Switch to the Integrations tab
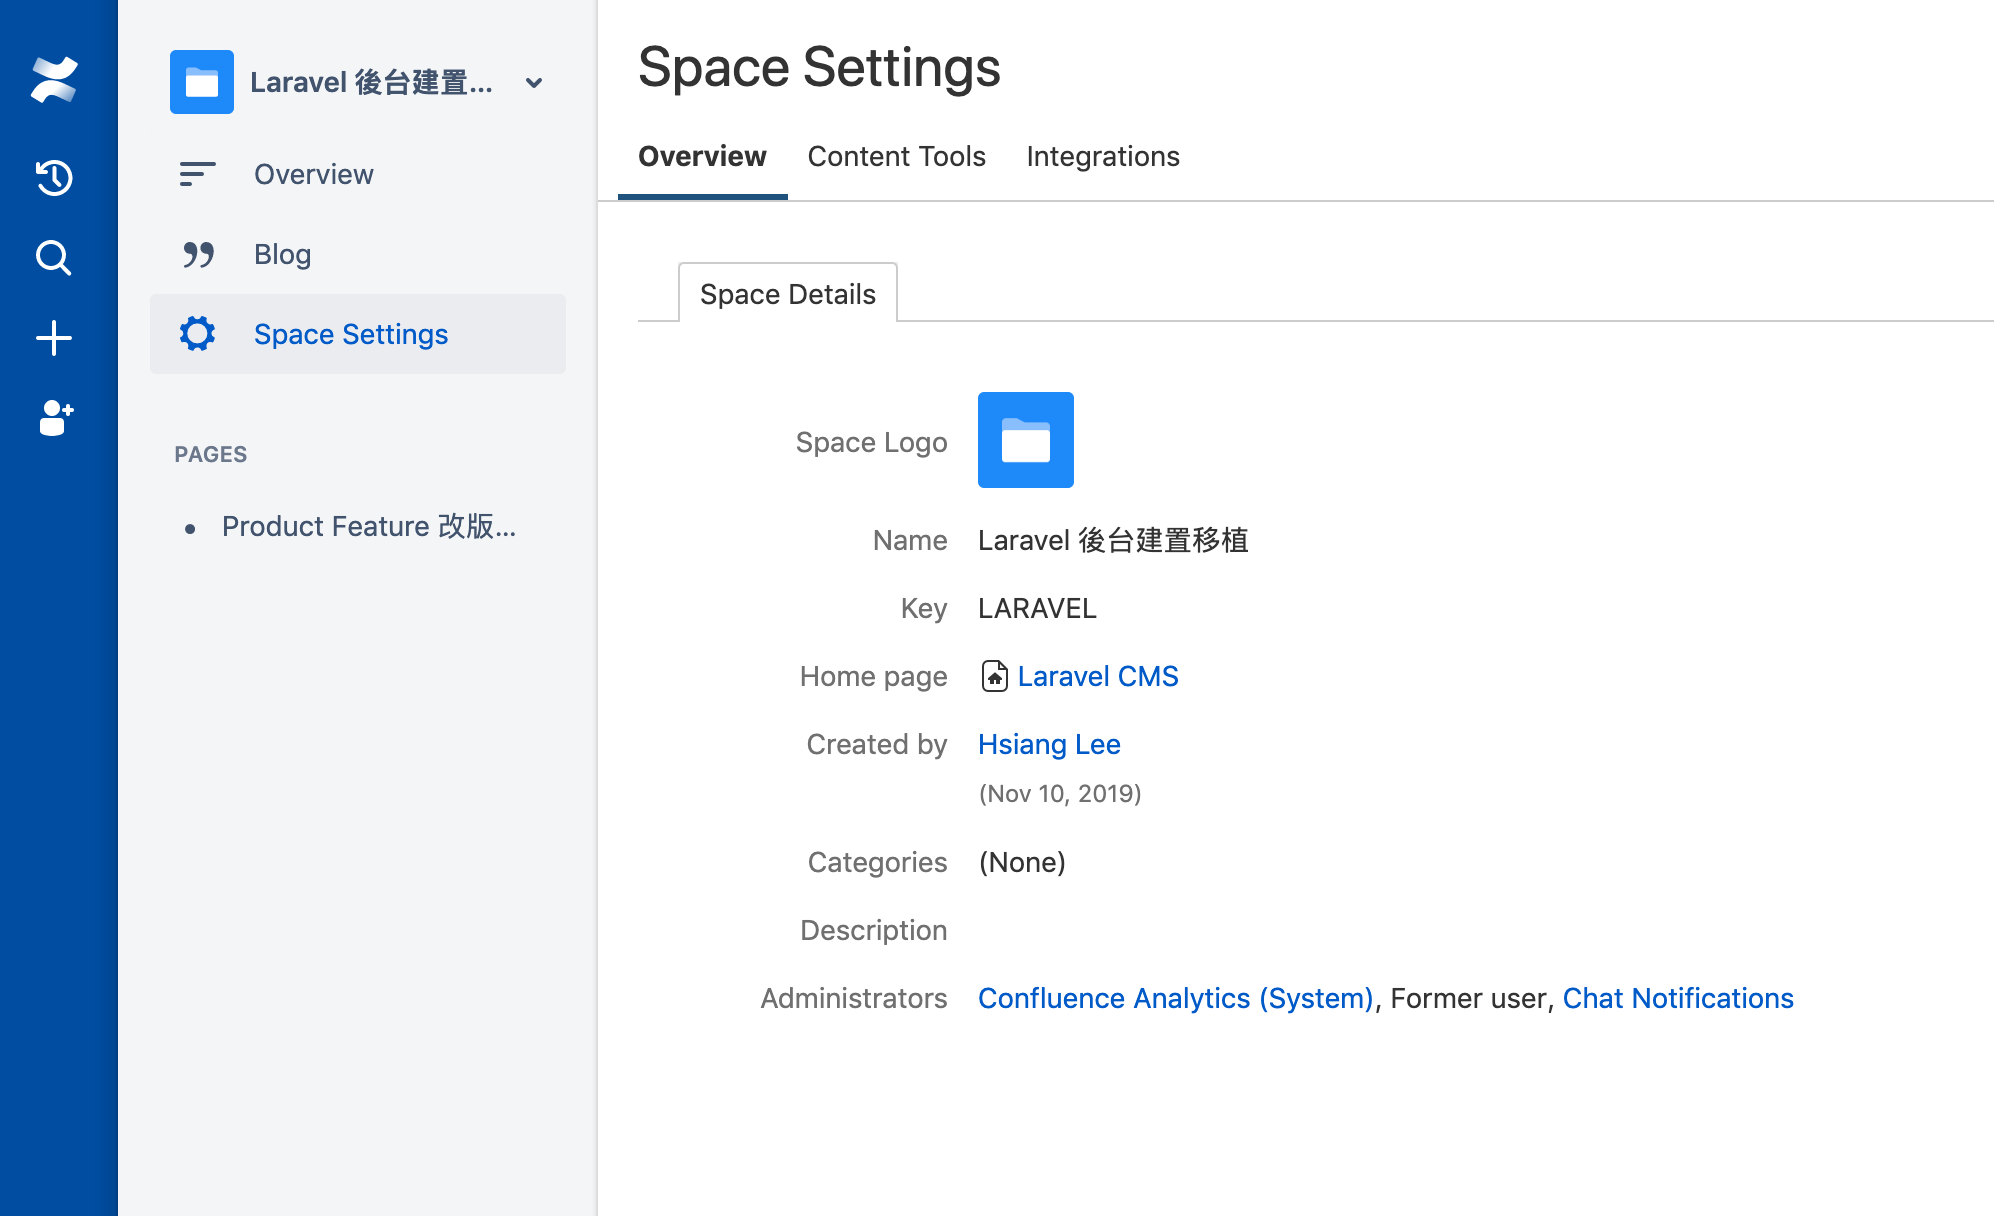Image resolution: width=1994 pixels, height=1216 pixels. tap(1102, 156)
